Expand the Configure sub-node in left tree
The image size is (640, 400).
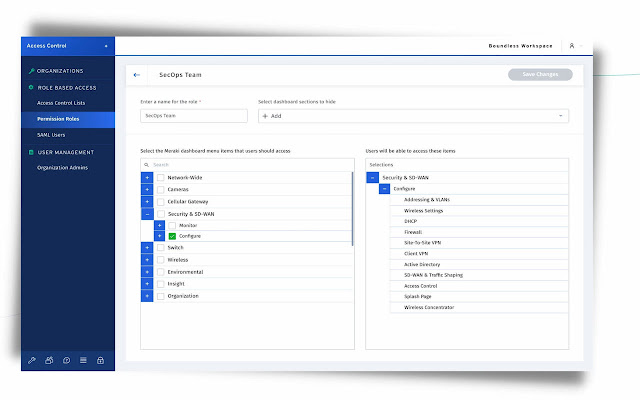pos(160,236)
